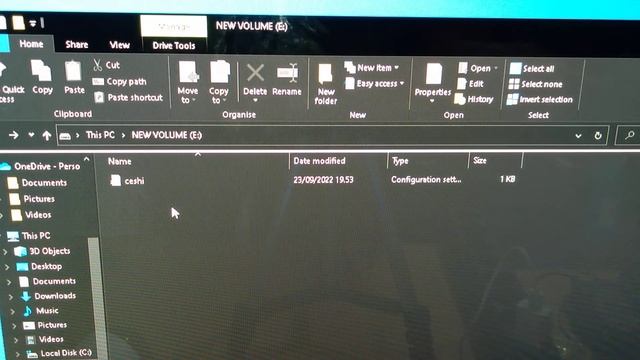Refresh the current folder view
The image size is (640, 360).
pos(598,136)
